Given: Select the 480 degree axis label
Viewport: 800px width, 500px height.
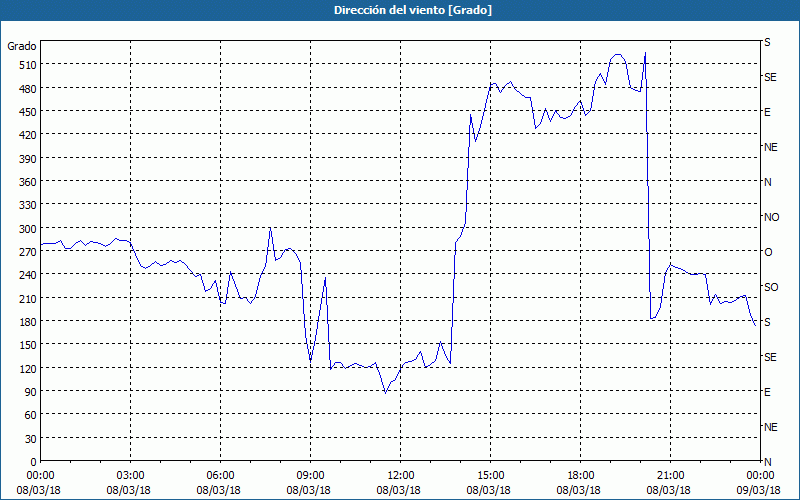Looking at the screenshot, I should [28, 89].
